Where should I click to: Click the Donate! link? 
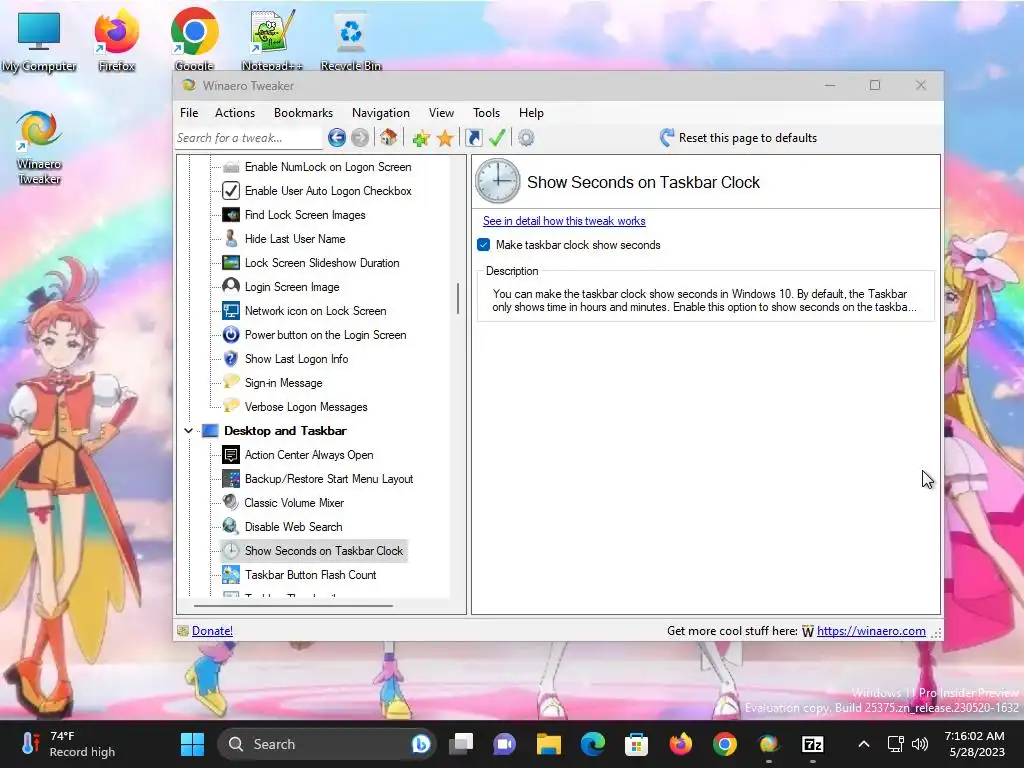coord(212,631)
